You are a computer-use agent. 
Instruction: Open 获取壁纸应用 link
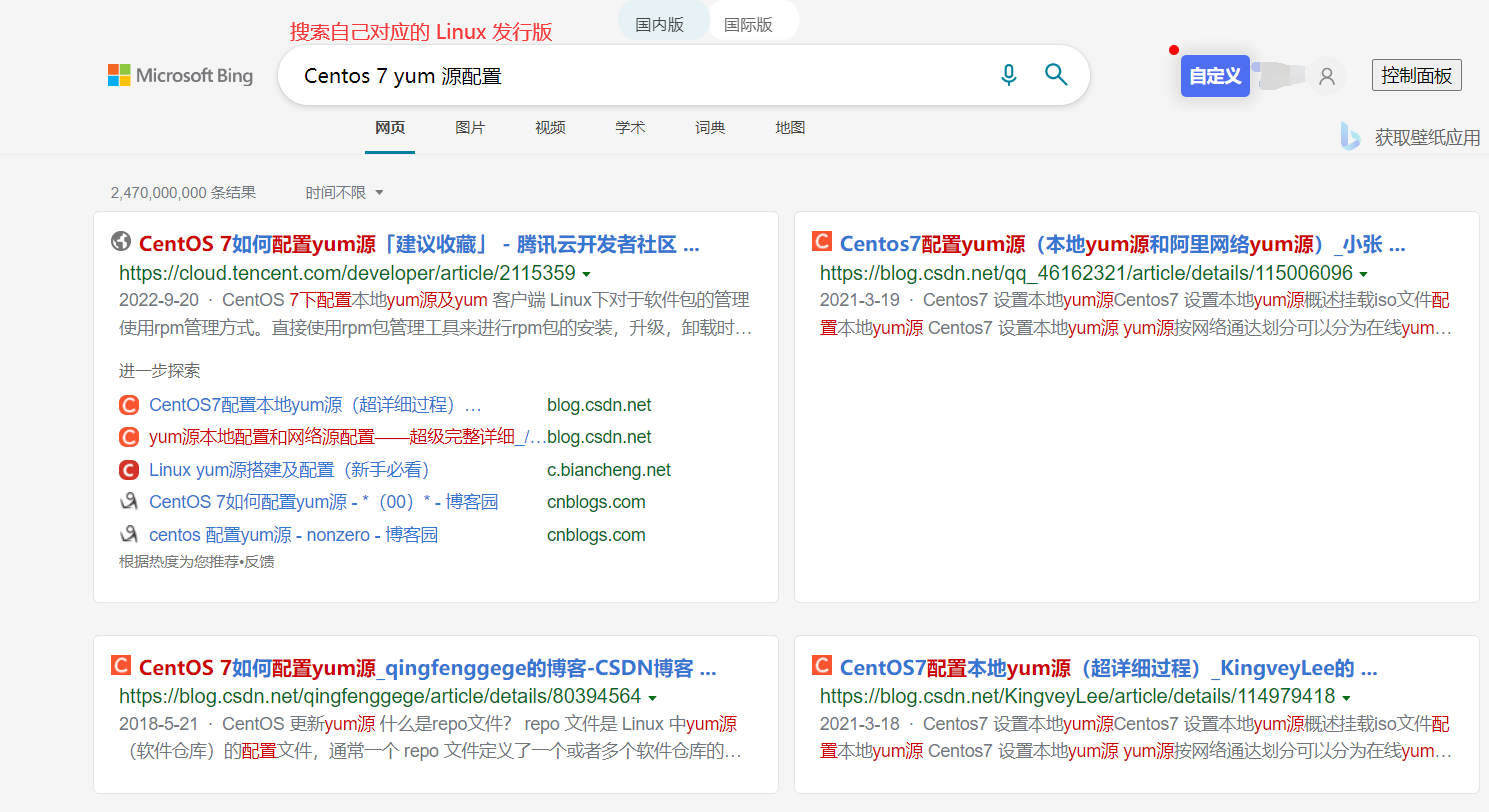[1427, 138]
